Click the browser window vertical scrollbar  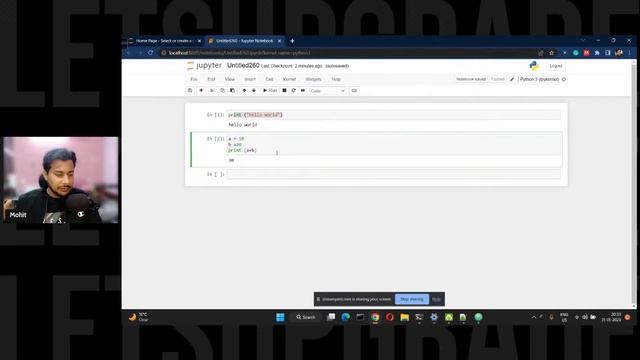tap(634, 184)
